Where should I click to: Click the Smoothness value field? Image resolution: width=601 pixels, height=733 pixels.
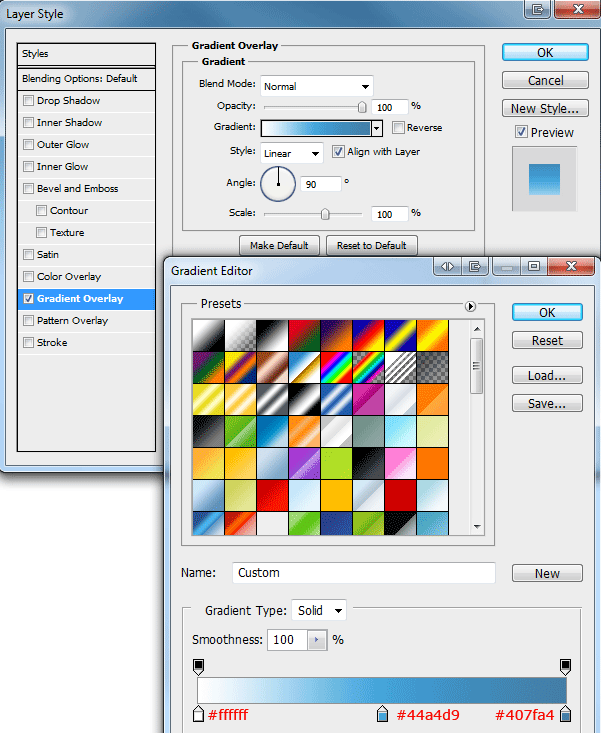click(287, 640)
